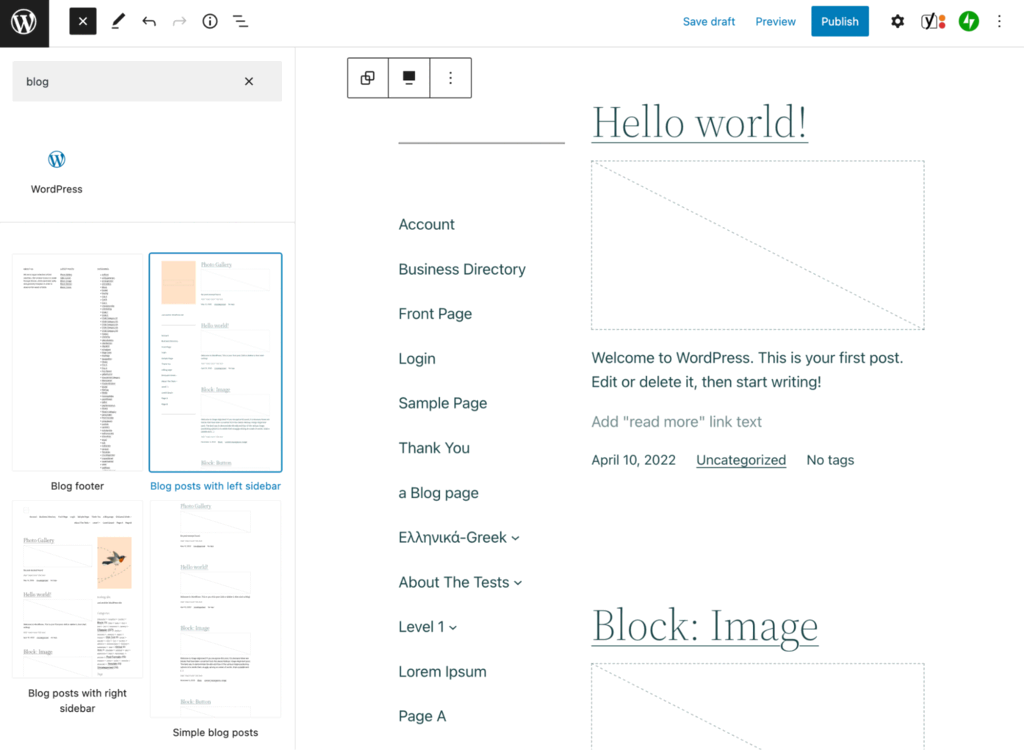Click the Uncategorized category link
The image size is (1024, 750).
click(x=741, y=460)
